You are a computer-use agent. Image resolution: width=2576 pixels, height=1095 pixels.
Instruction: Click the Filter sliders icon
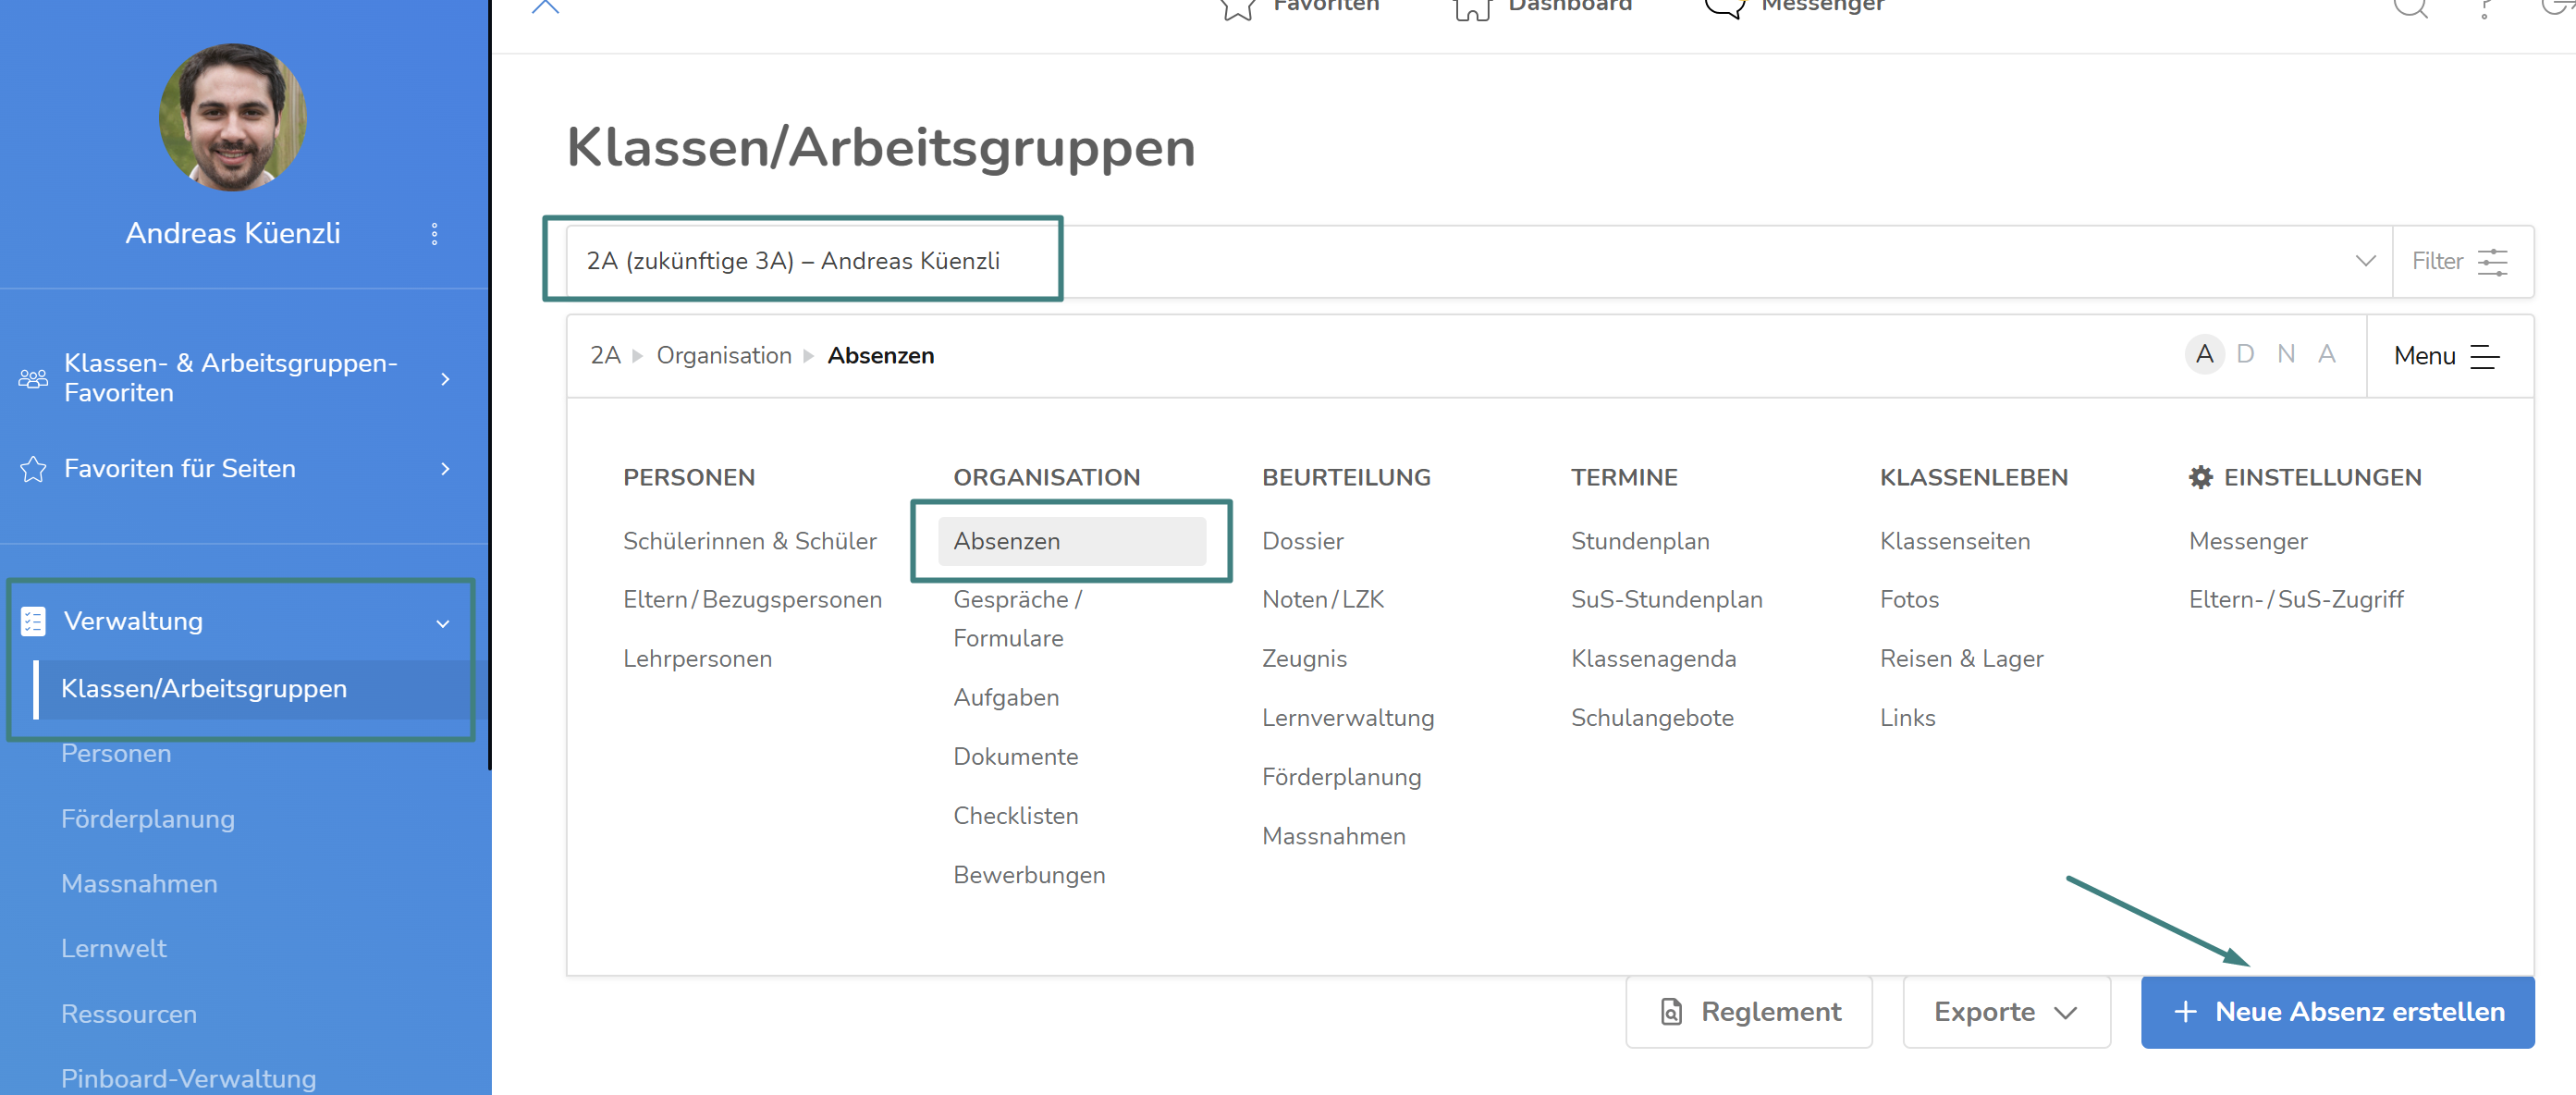(2492, 262)
